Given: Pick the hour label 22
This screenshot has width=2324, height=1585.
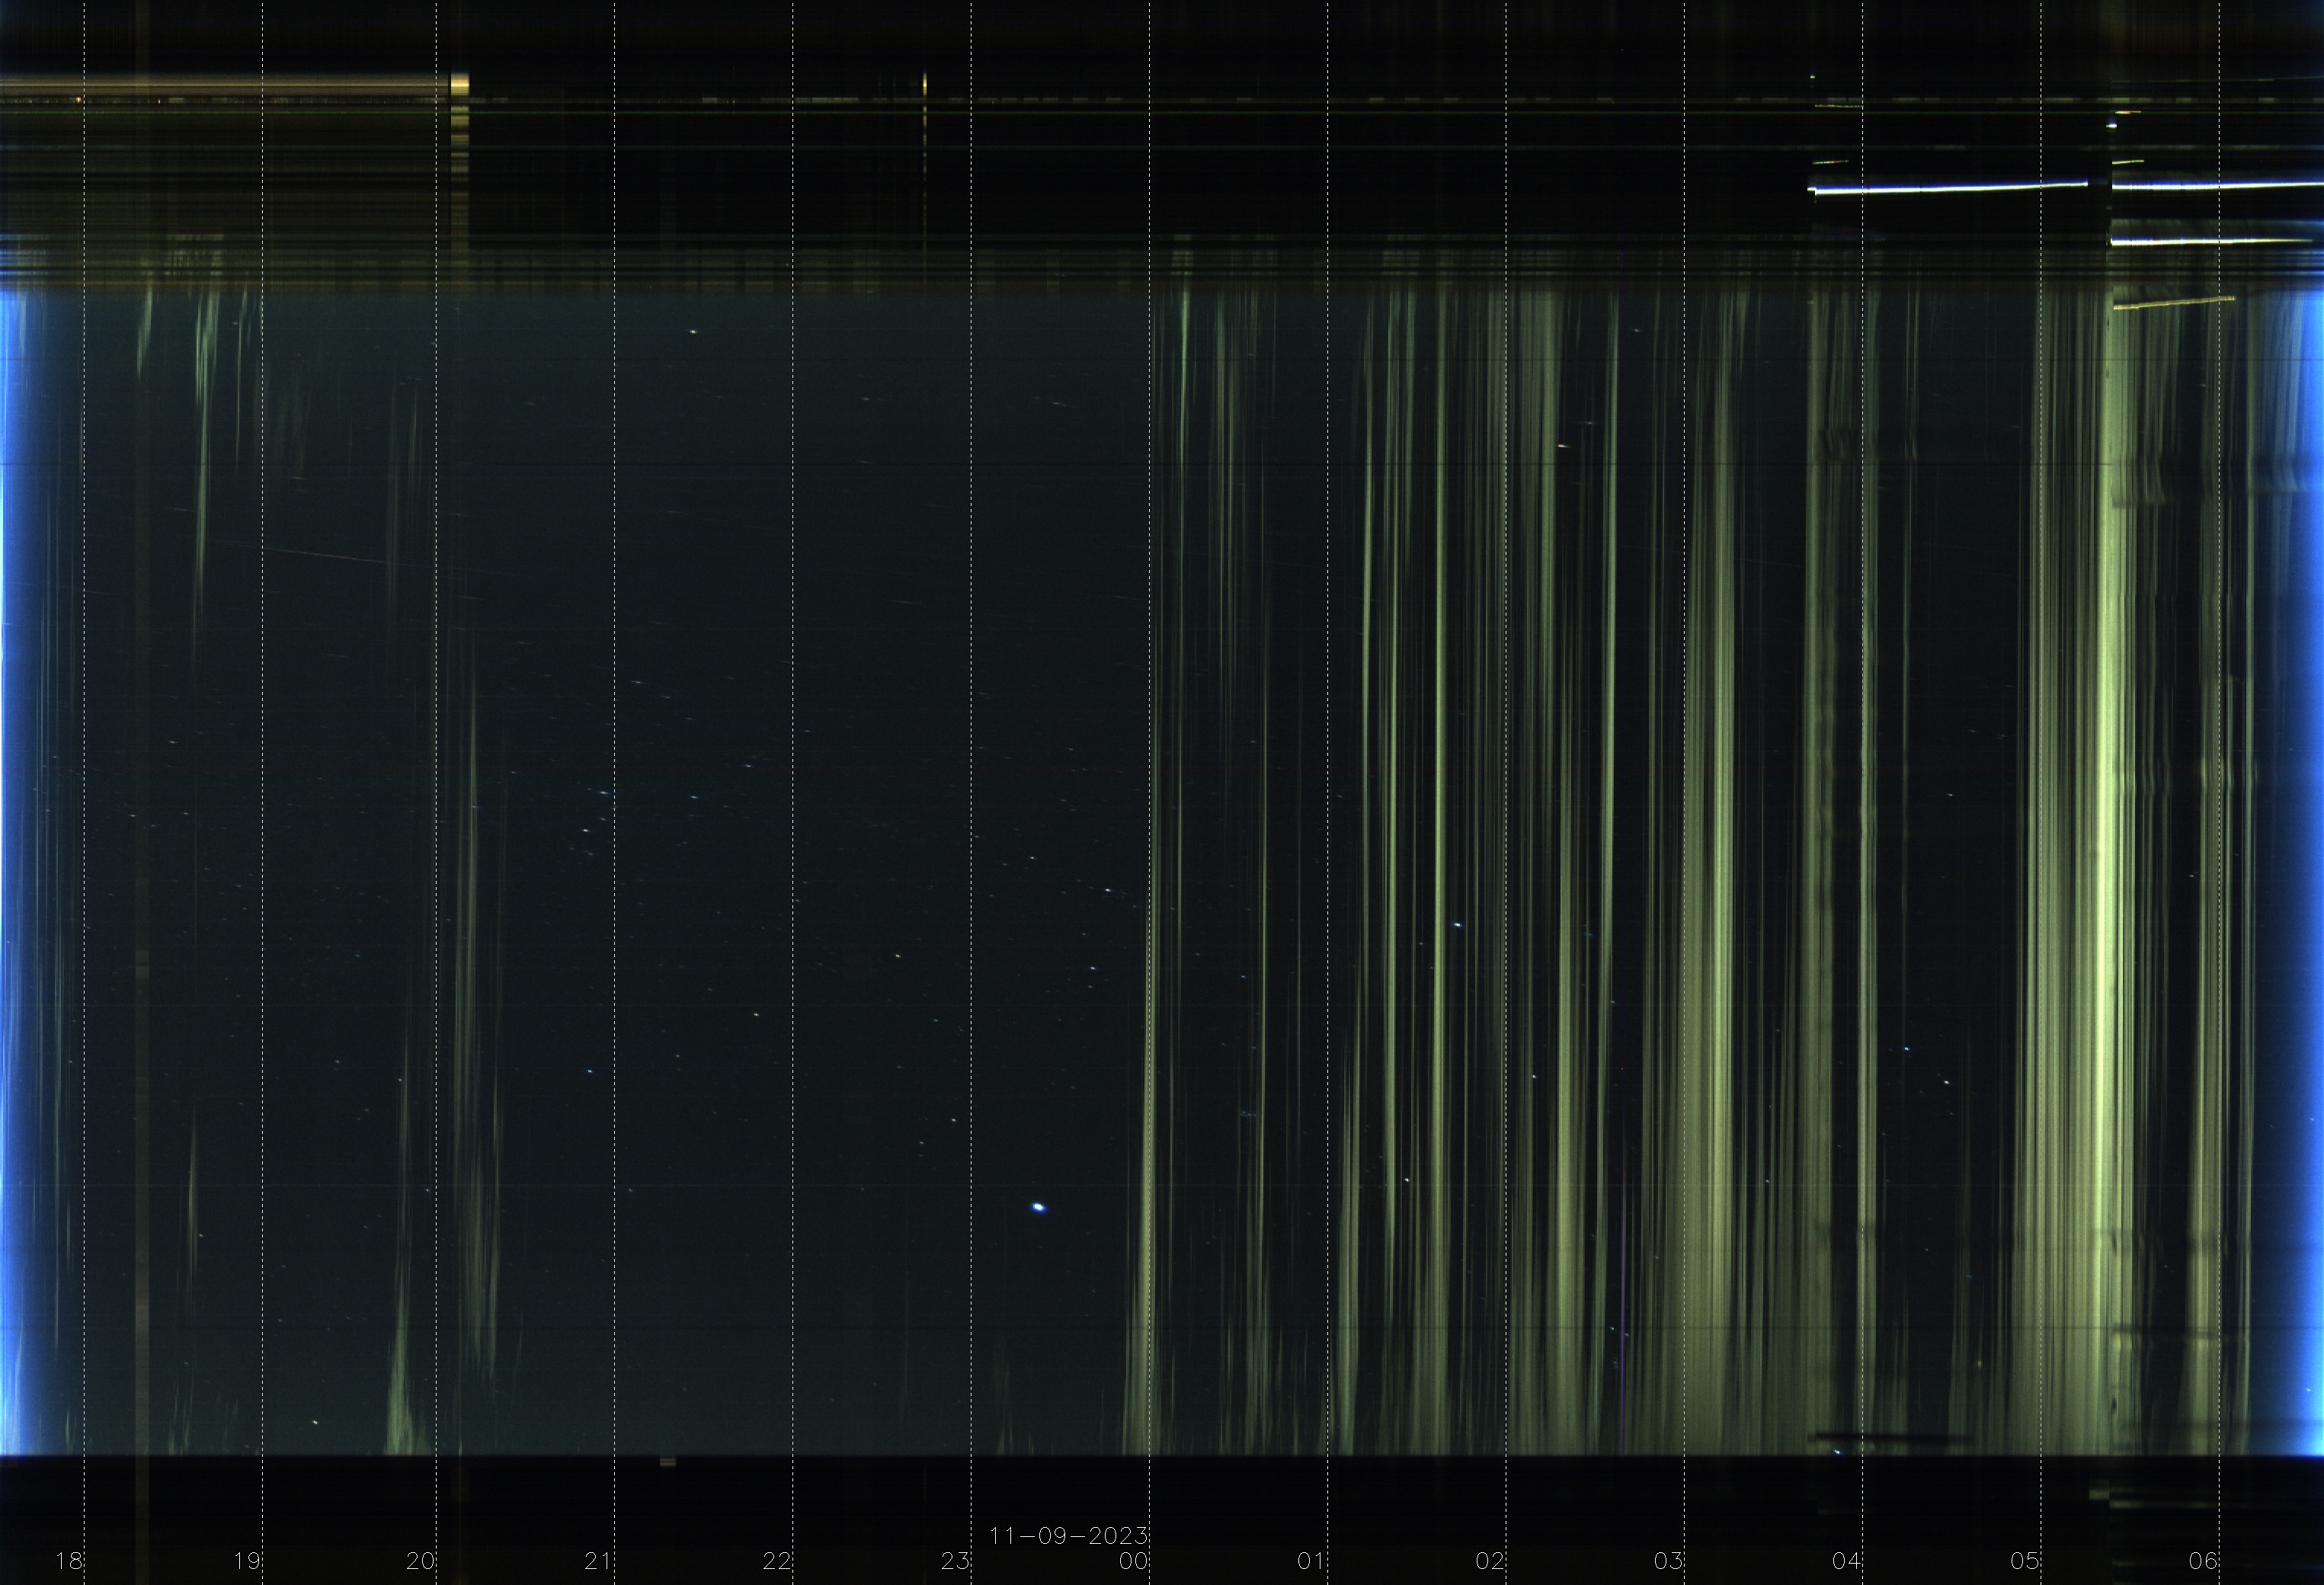Looking at the screenshot, I should [x=777, y=1560].
